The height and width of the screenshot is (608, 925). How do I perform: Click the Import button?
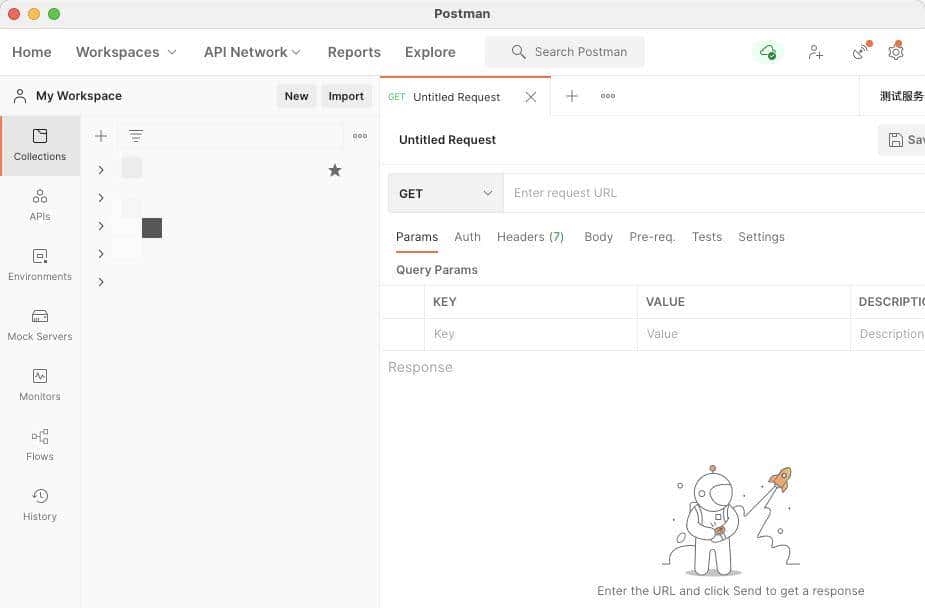(346, 96)
